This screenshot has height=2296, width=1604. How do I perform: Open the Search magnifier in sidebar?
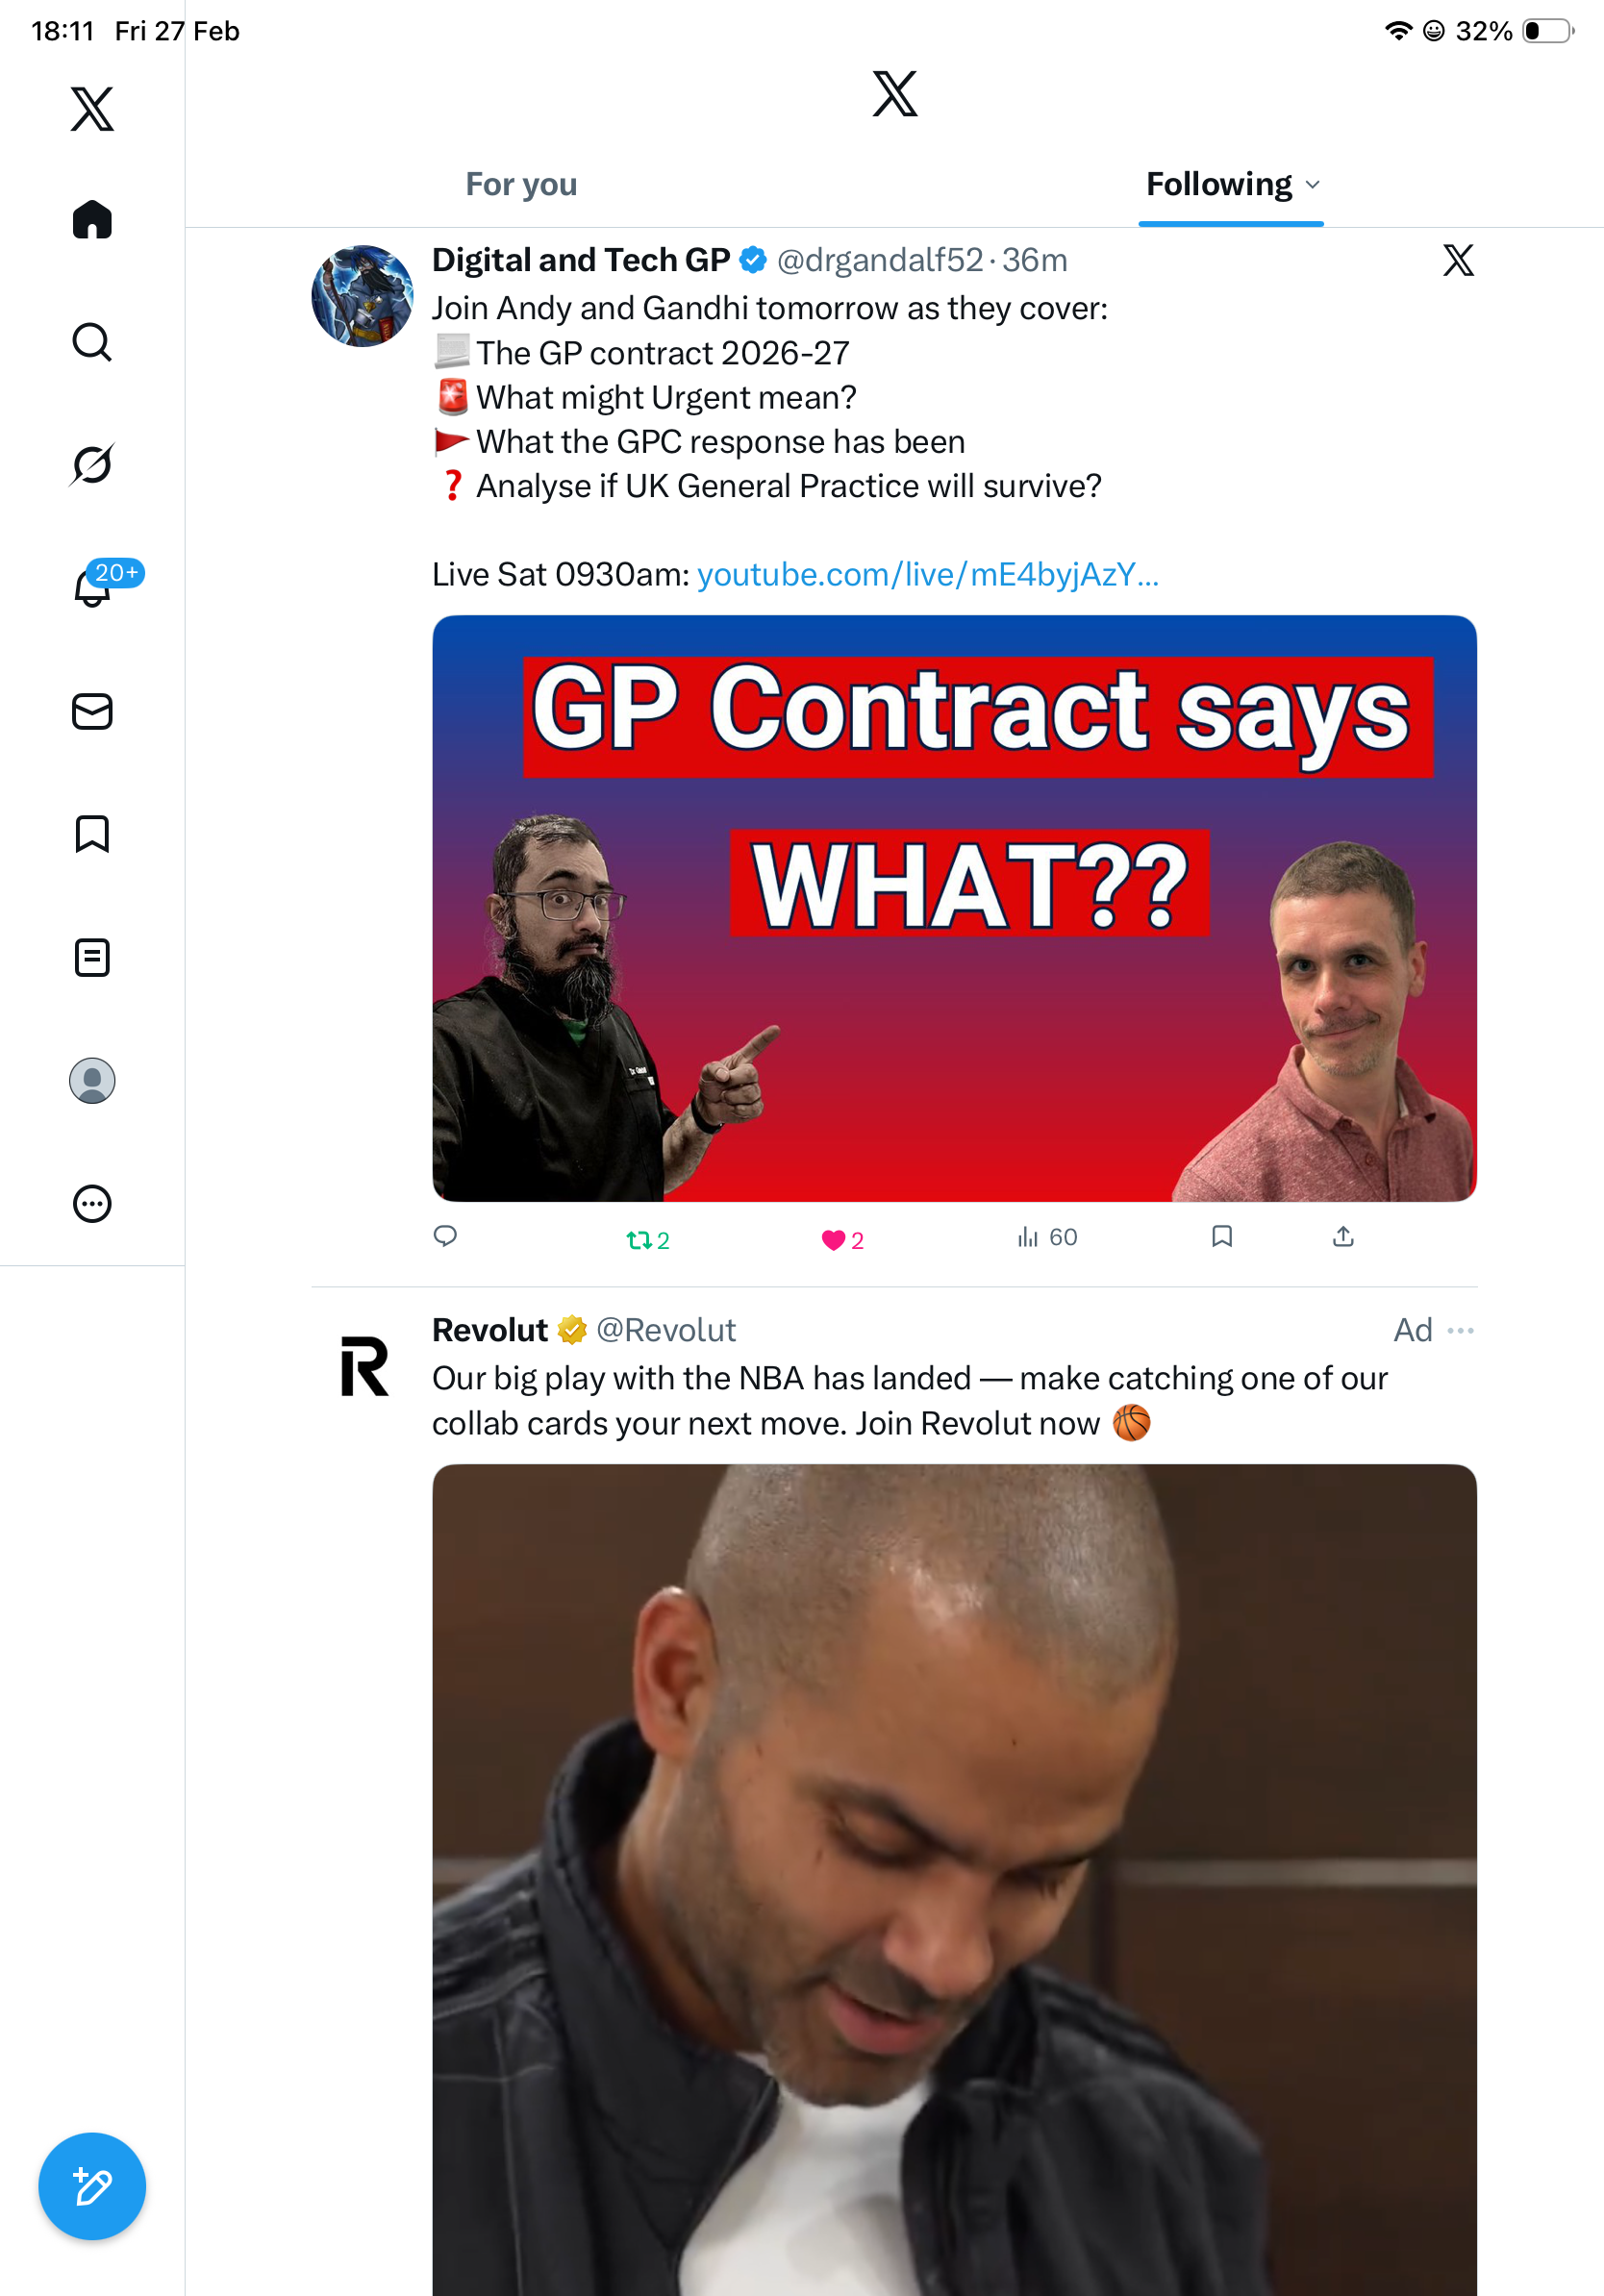point(92,342)
